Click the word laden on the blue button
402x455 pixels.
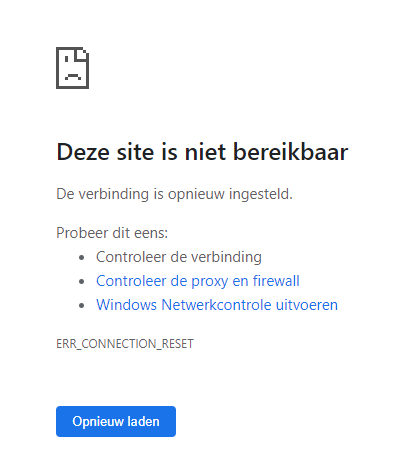143,421
